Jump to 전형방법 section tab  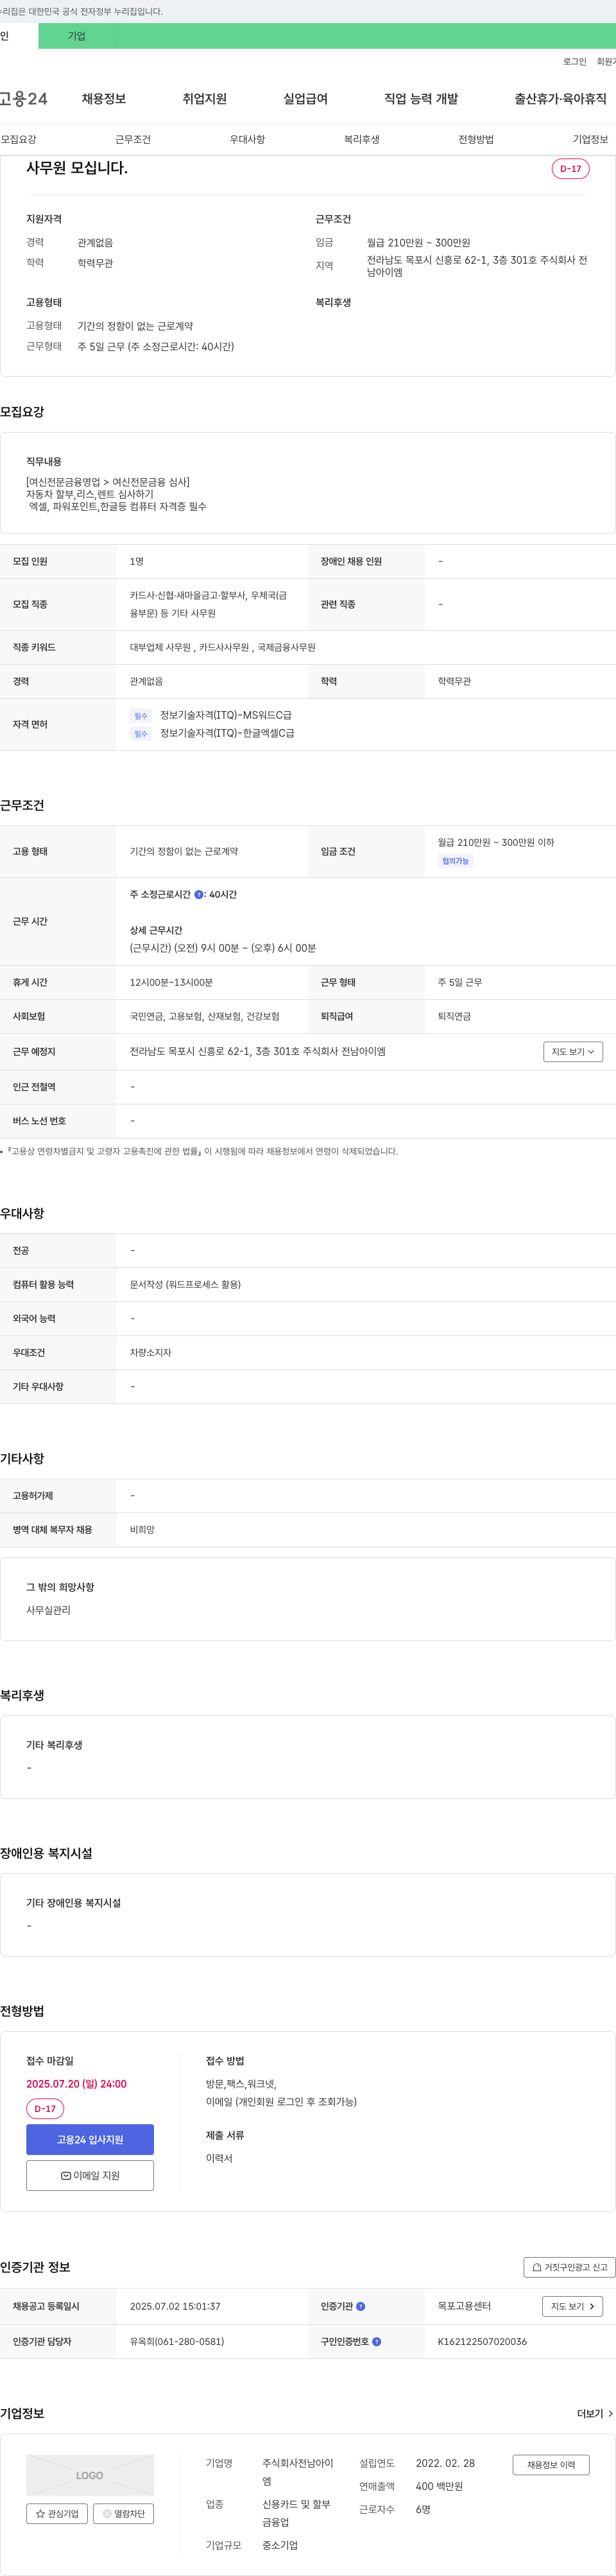tap(476, 139)
